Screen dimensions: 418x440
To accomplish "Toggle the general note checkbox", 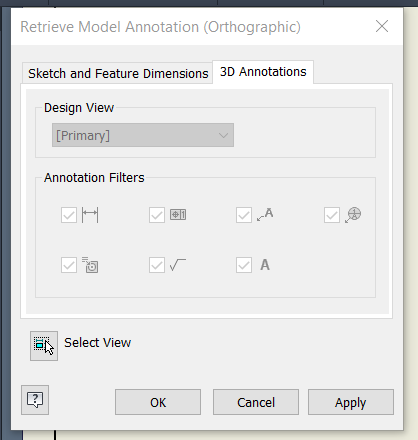I will click(244, 265).
